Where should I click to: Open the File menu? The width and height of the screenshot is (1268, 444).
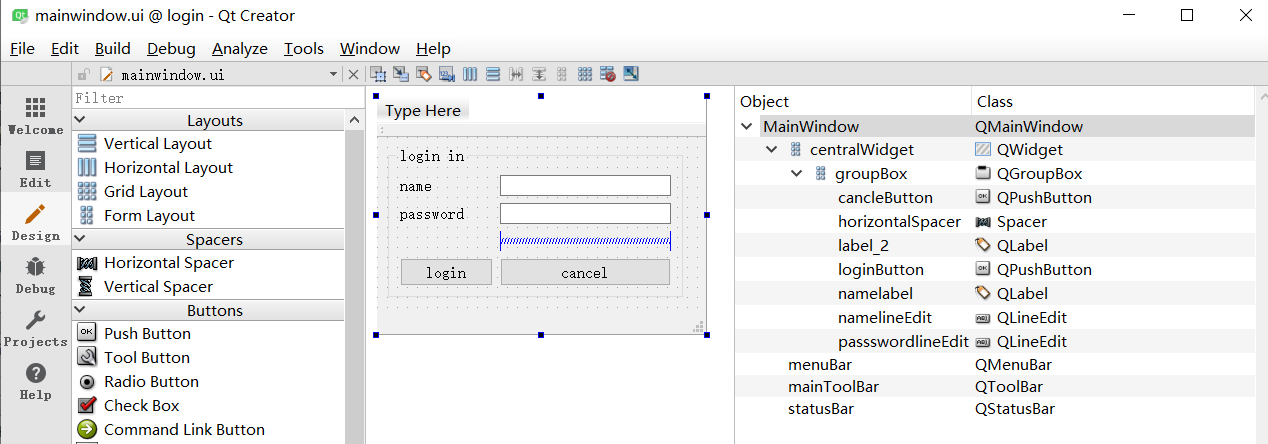(x=22, y=49)
